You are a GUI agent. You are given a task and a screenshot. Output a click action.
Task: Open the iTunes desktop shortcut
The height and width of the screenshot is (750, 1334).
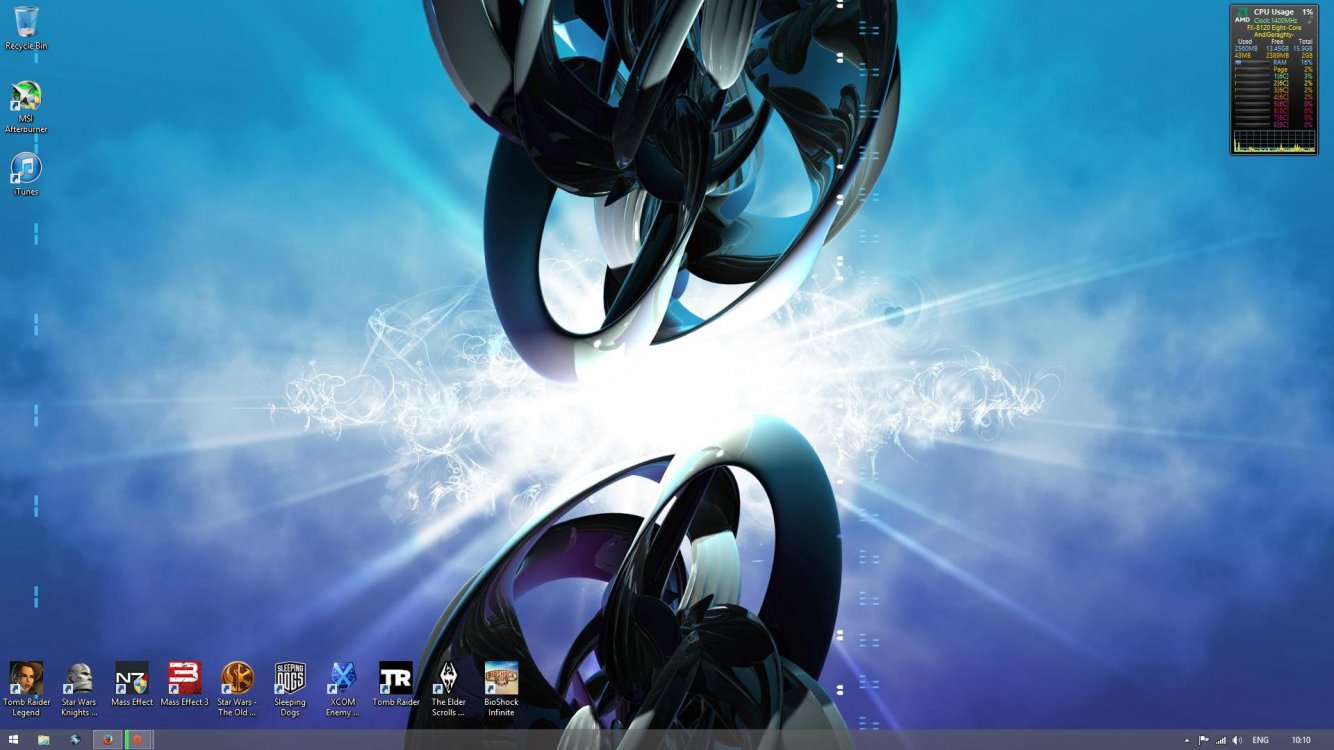[x=26, y=175]
